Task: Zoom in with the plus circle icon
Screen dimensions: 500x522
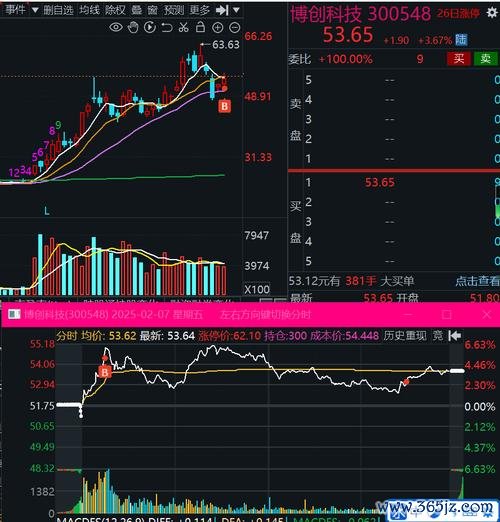Action: tap(217, 27)
